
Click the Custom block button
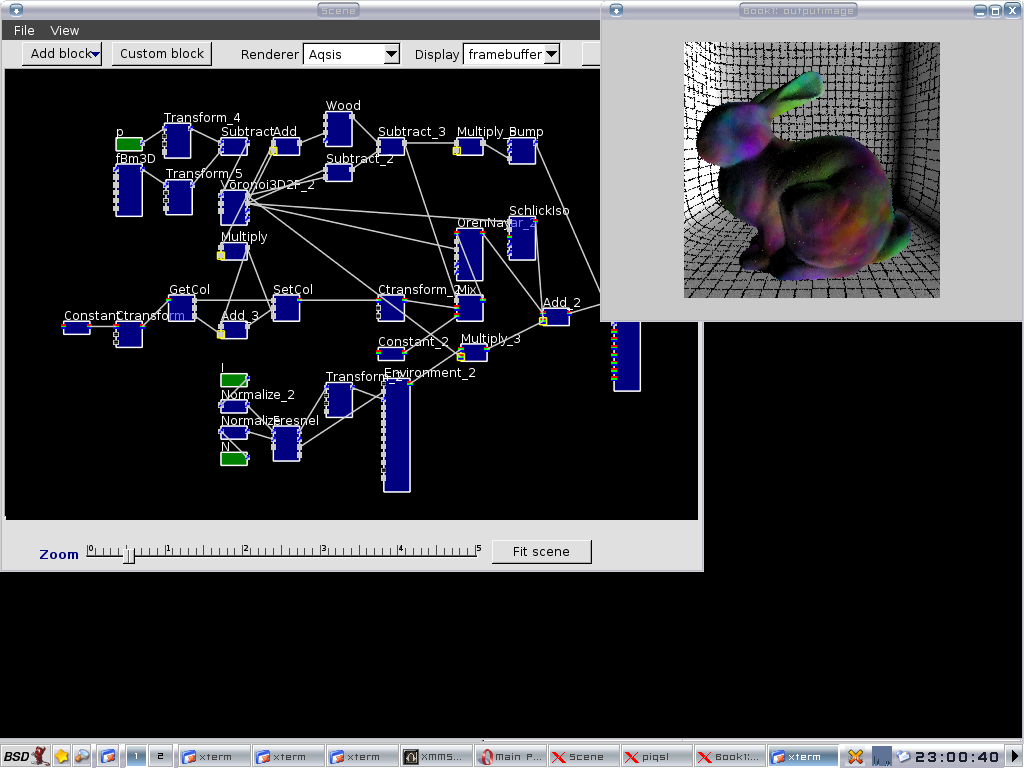tap(162, 54)
